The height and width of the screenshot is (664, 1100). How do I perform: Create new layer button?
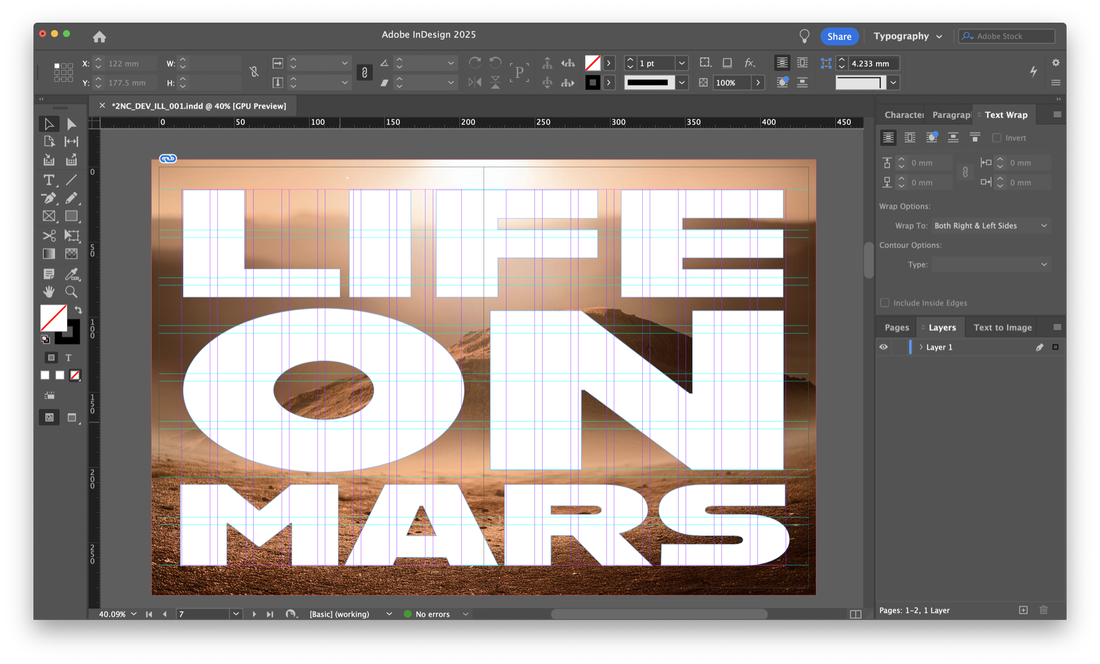(1024, 610)
